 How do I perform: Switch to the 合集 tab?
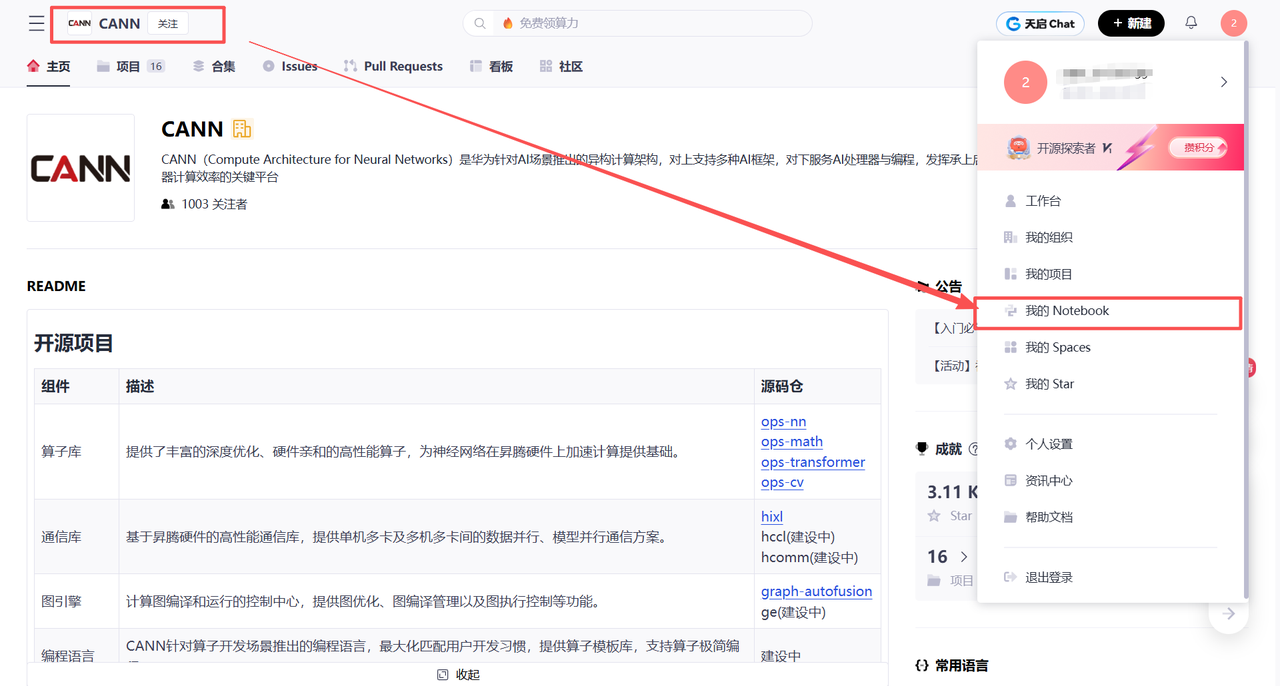214,66
